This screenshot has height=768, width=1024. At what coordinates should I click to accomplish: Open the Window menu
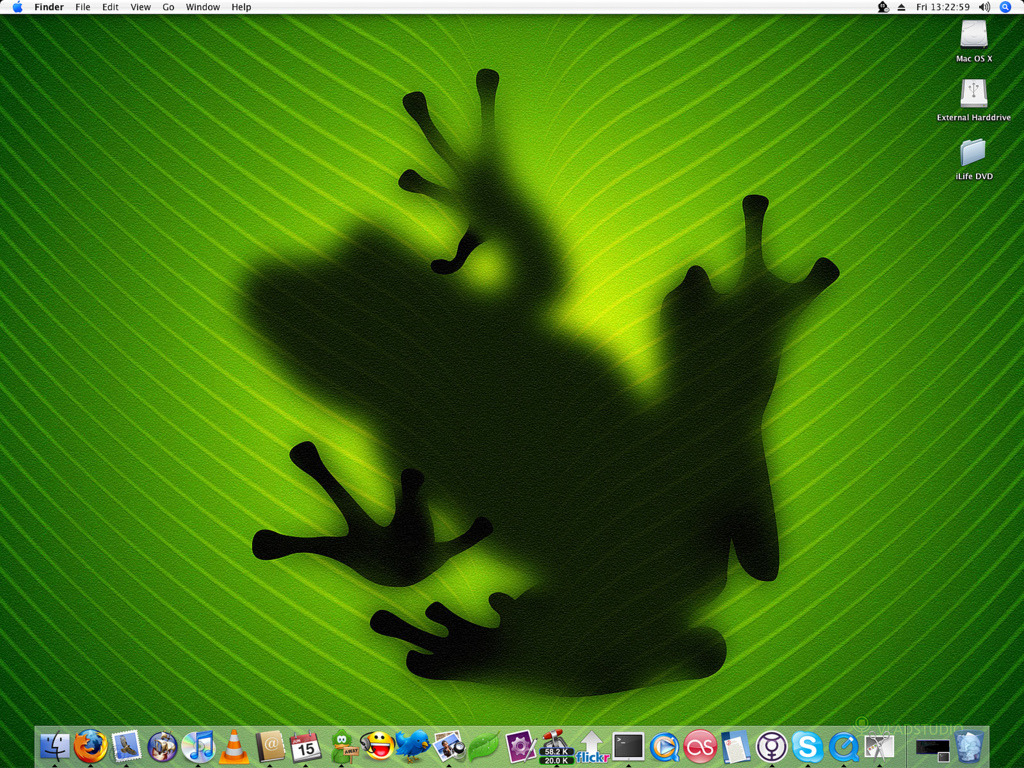tap(203, 7)
